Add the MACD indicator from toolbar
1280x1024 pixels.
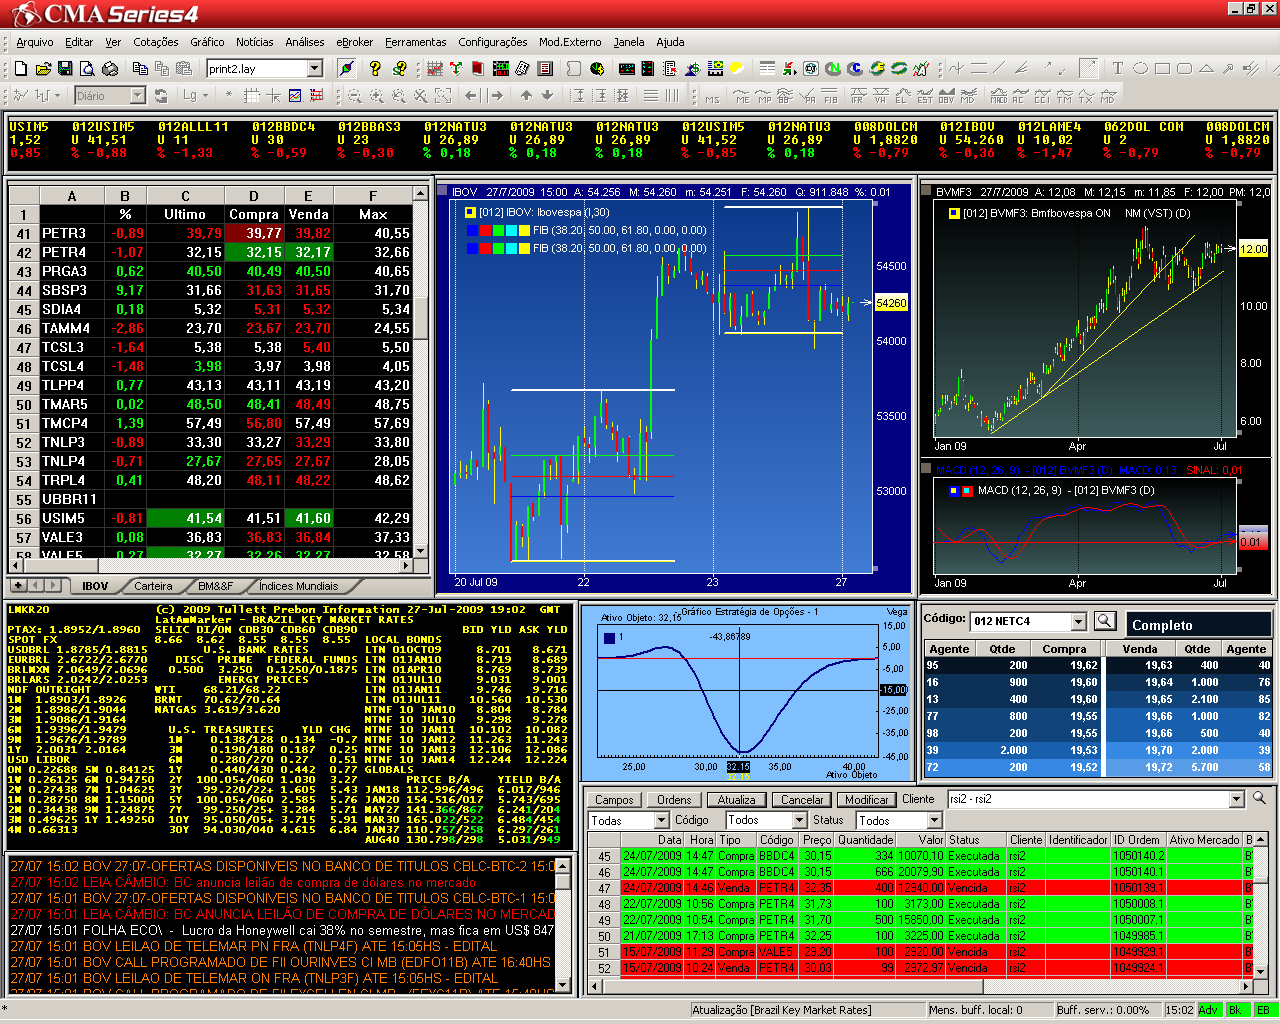pyautogui.click(x=998, y=96)
